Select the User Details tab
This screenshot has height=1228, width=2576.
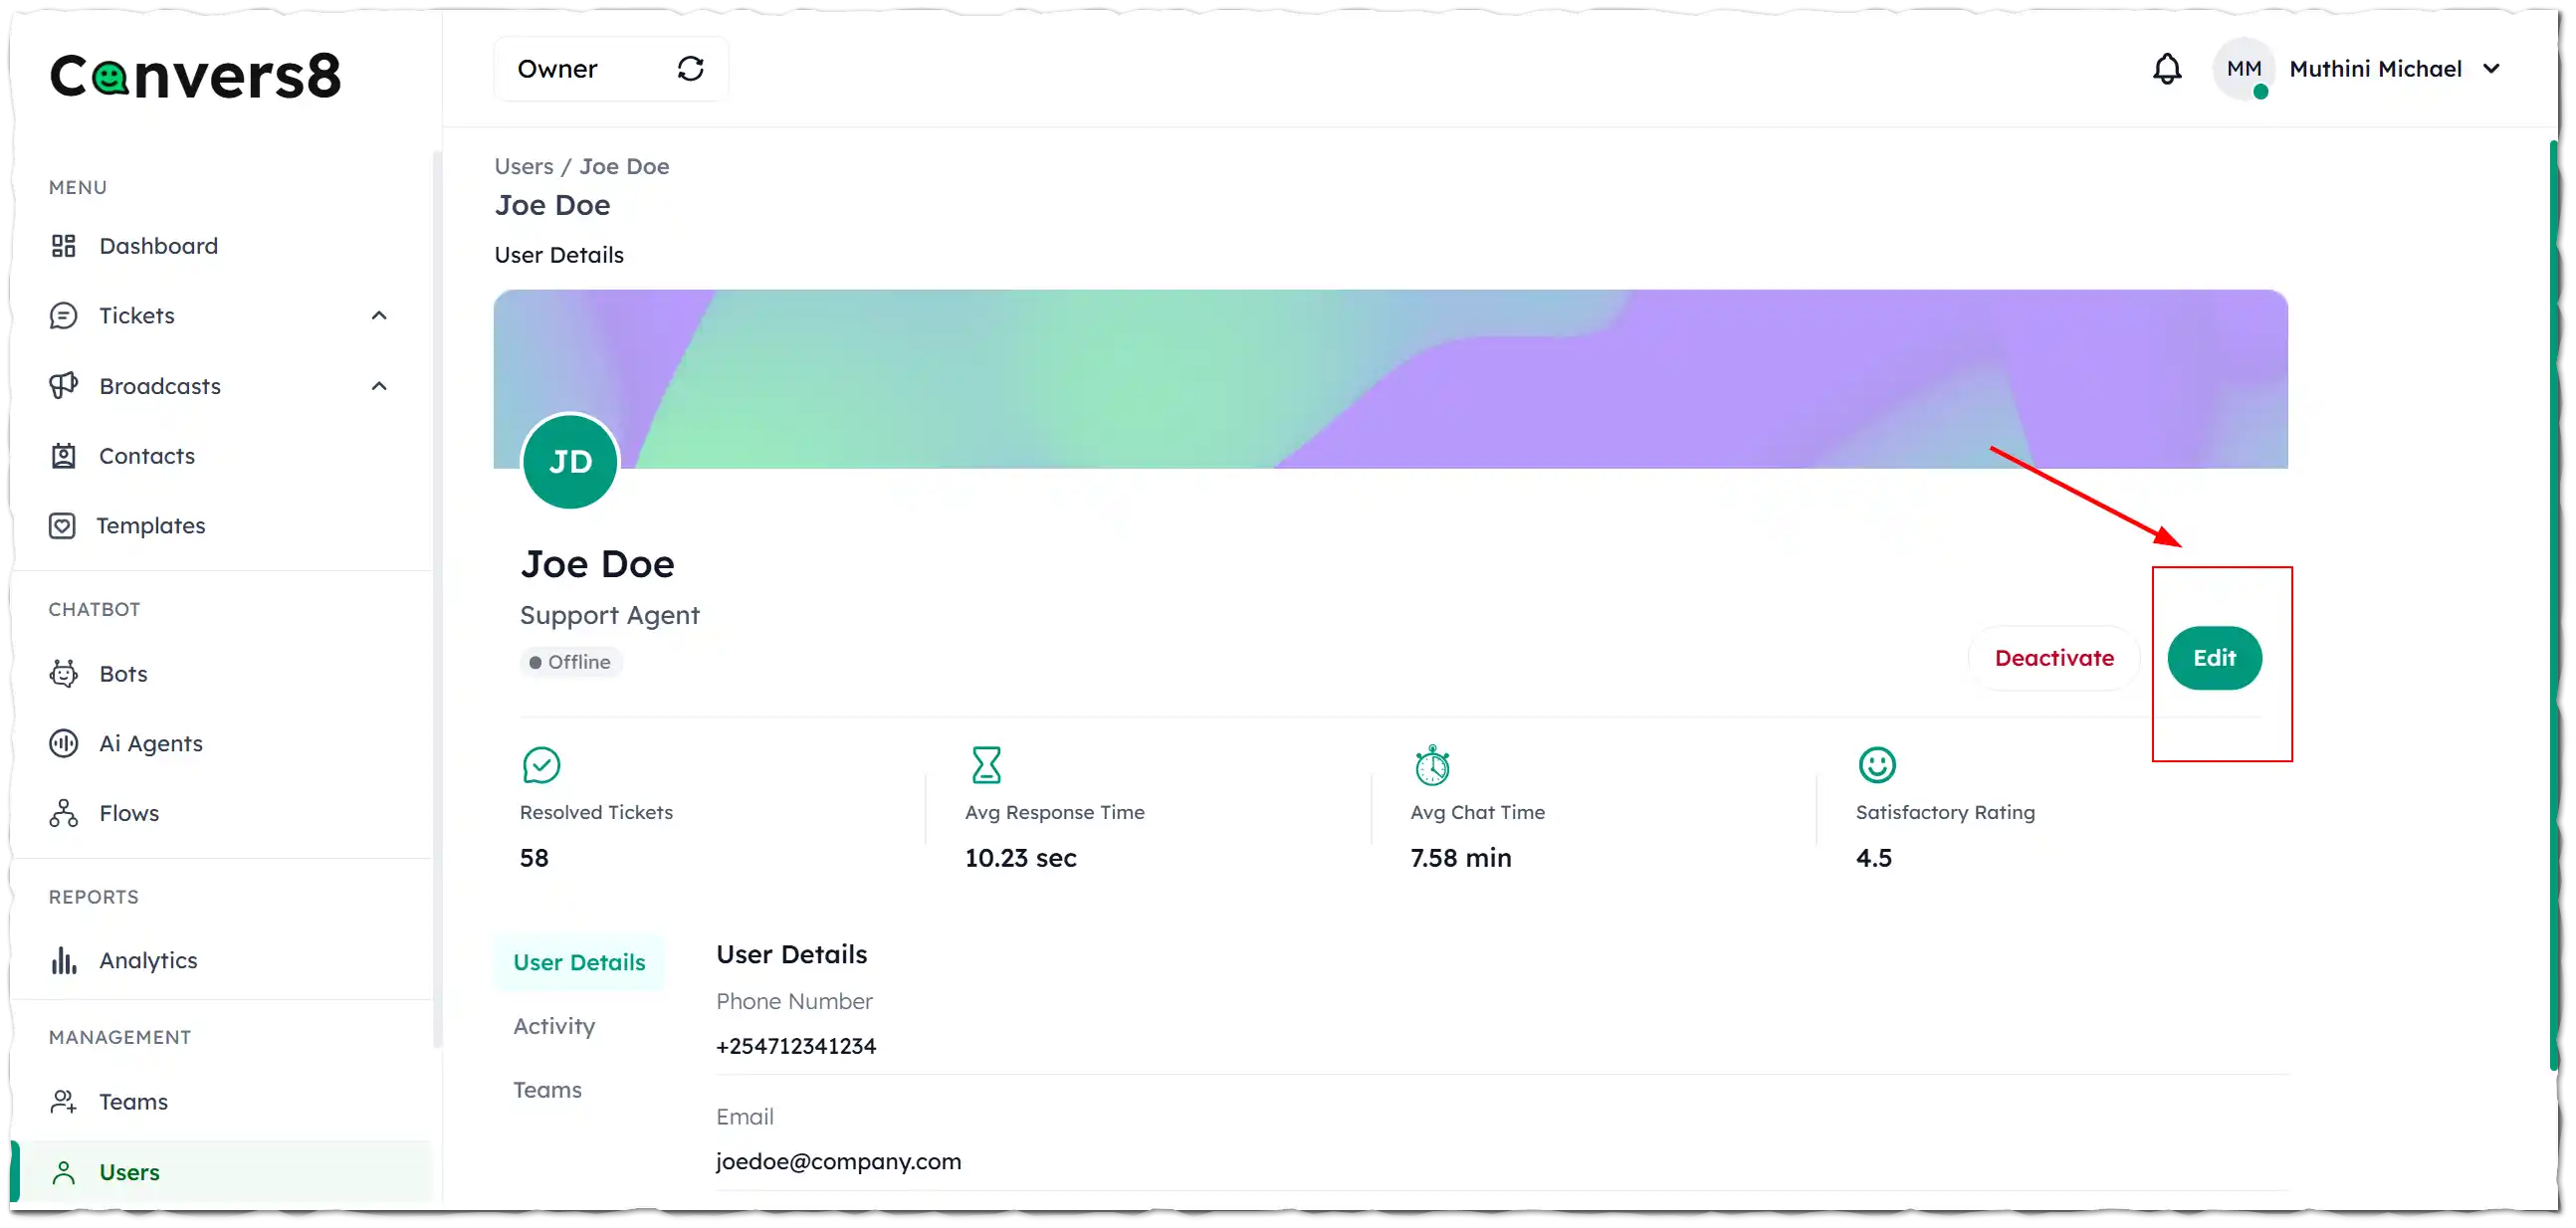(x=579, y=963)
